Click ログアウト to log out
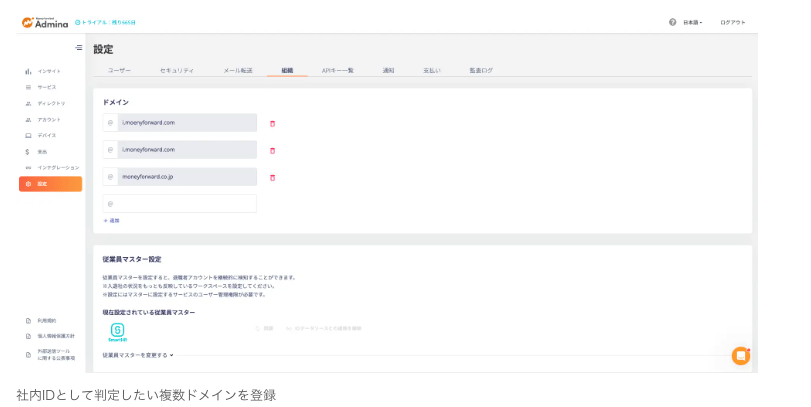The image size is (811, 407). [733, 23]
